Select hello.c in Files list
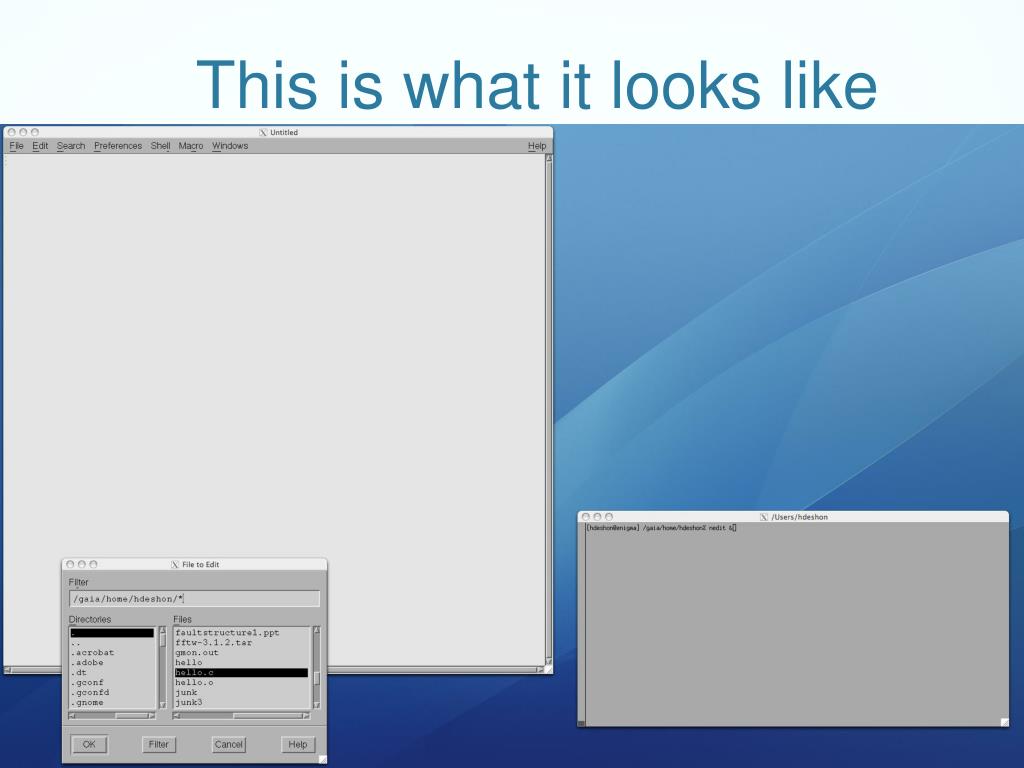Image resolution: width=1024 pixels, height=768 pixels. click(242, 673)
